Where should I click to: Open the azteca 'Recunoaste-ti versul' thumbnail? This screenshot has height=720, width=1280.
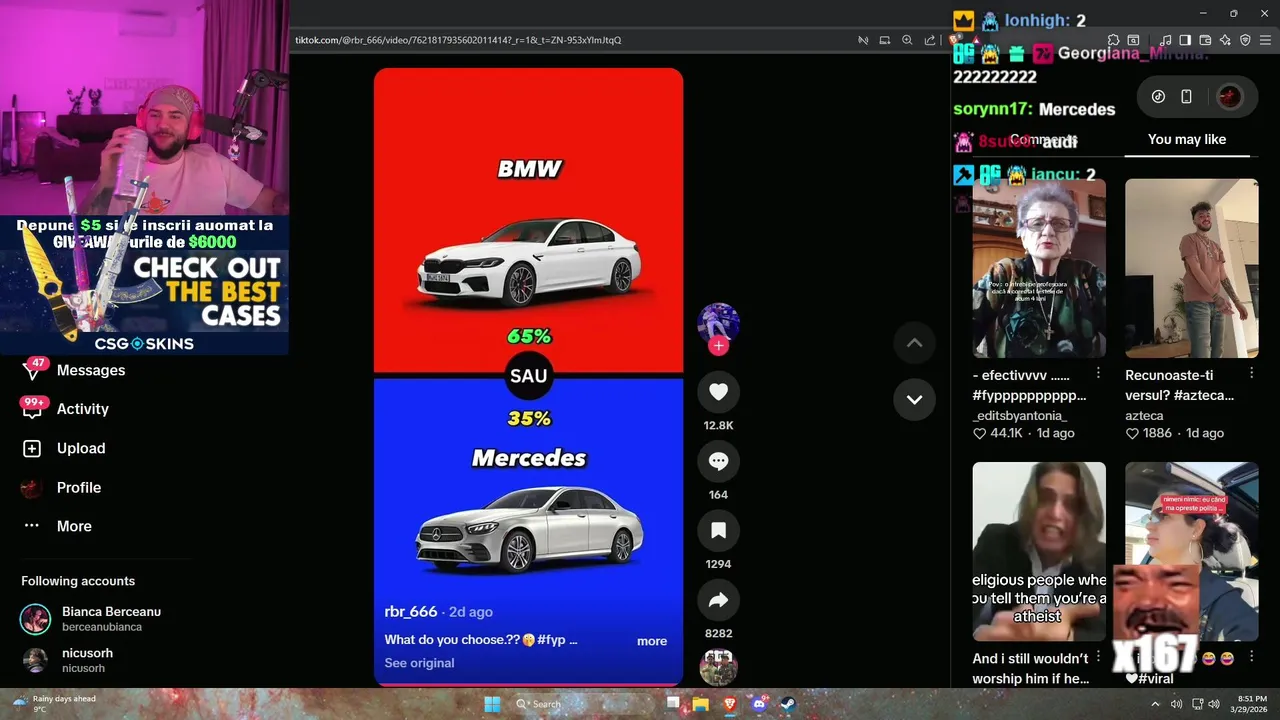(1191, 268)
